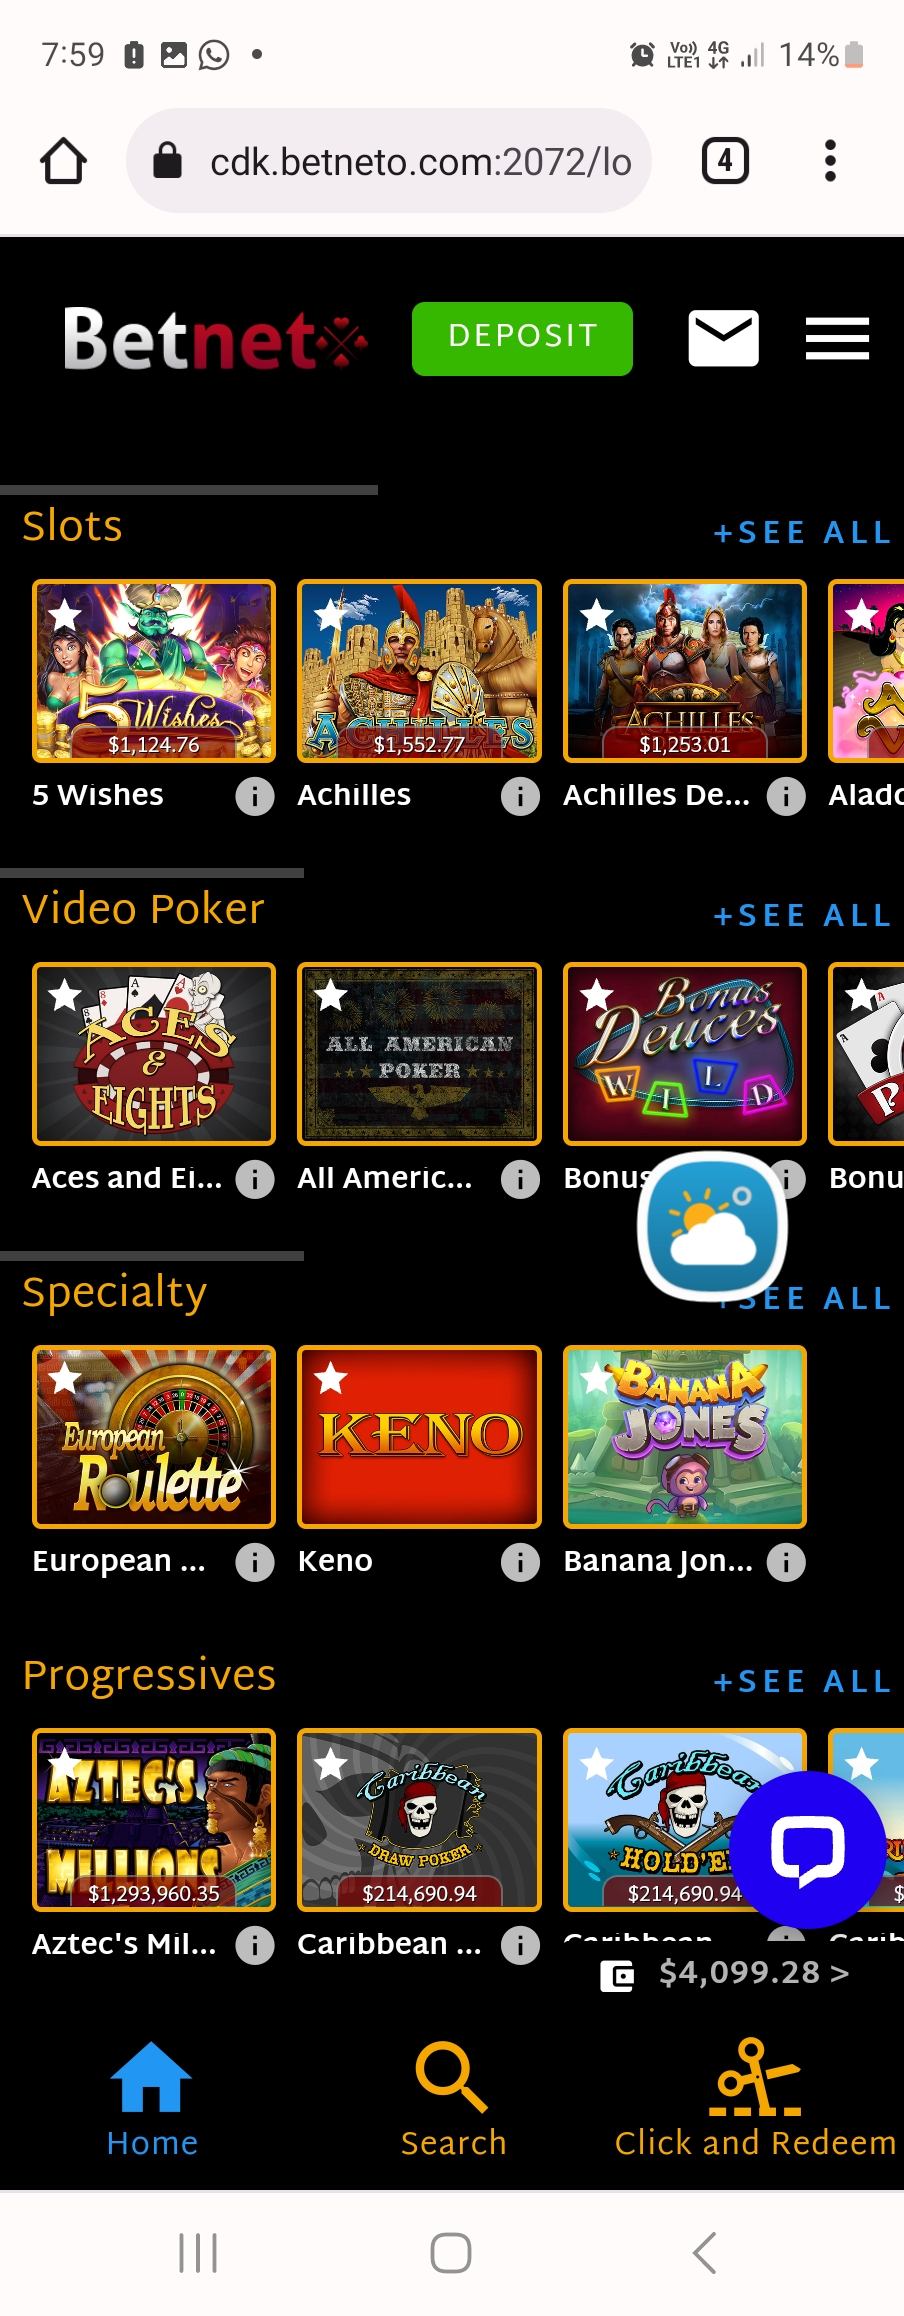904x2316 pixels.
Task: Open the hamburger menu
Action: click(x=837, y=339)
